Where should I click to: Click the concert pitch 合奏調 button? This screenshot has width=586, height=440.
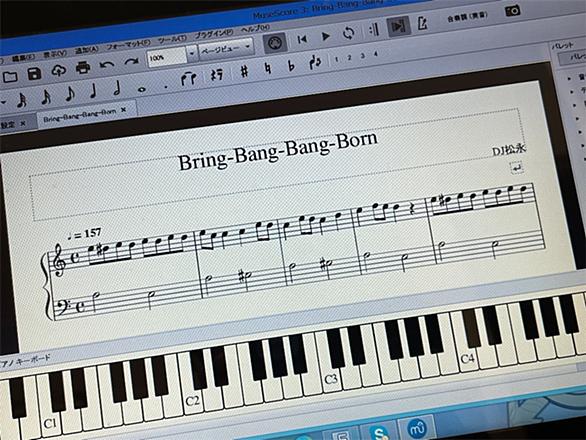tap(467, 17)
